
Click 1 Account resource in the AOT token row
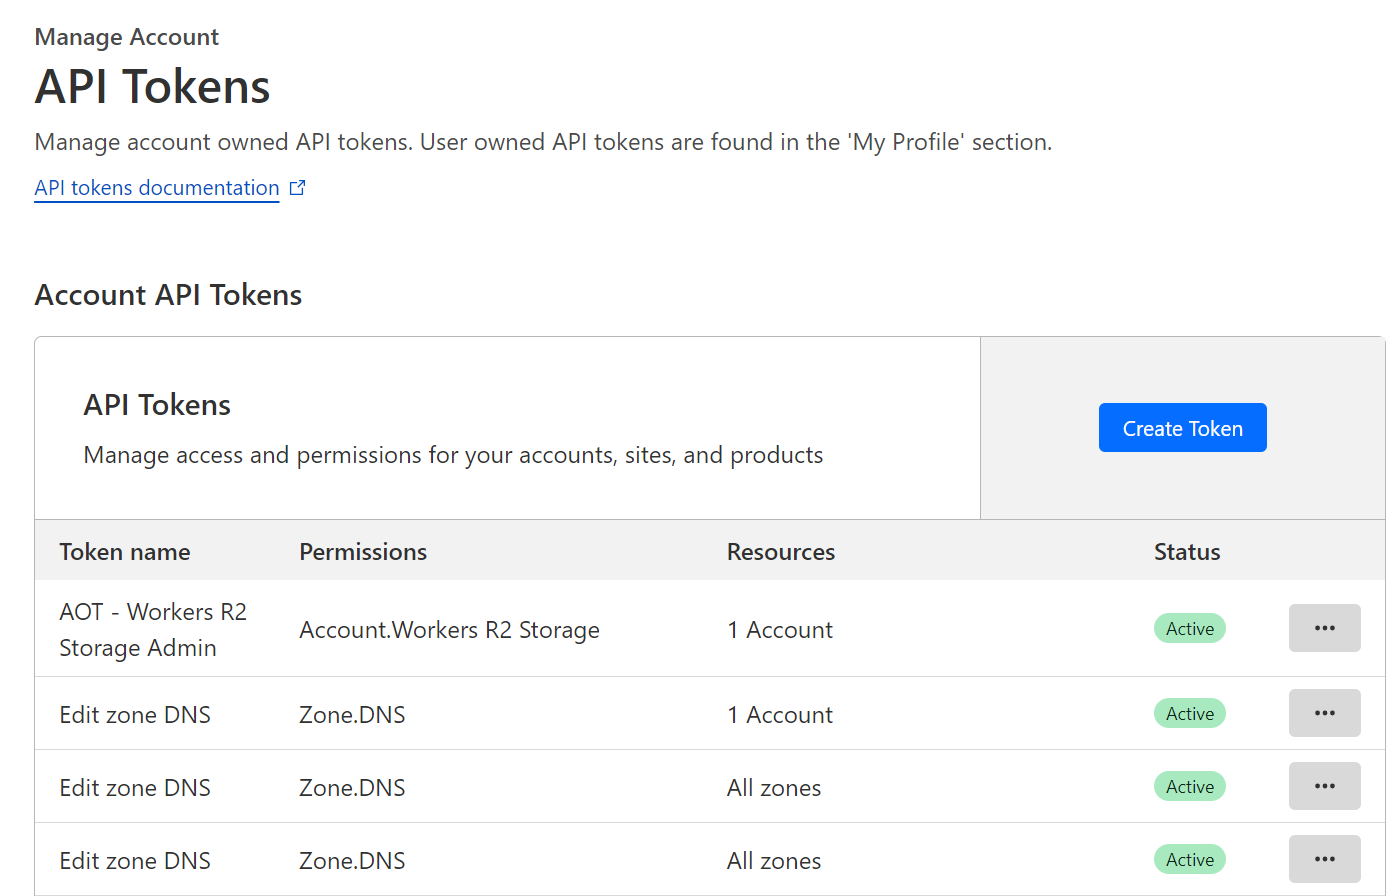pos(779,630)
